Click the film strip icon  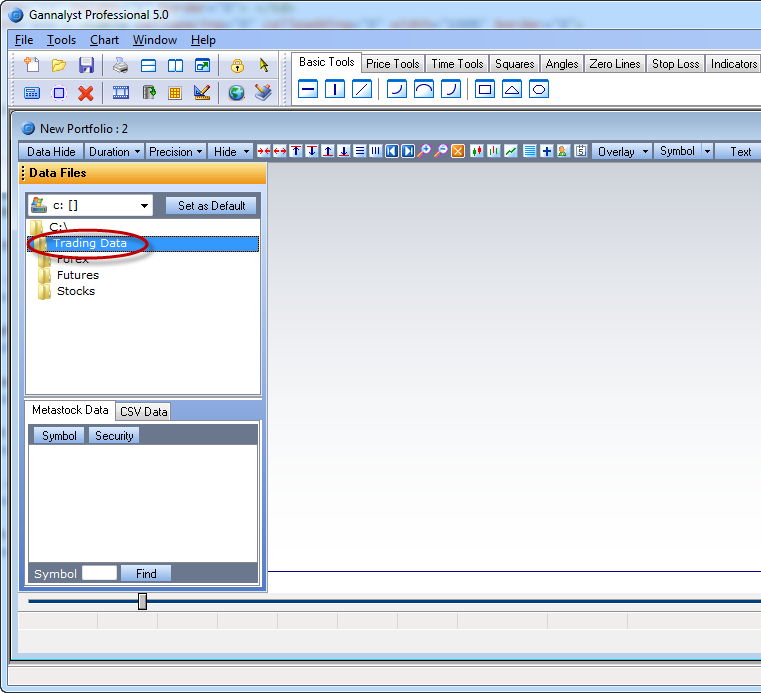point(120,93)
